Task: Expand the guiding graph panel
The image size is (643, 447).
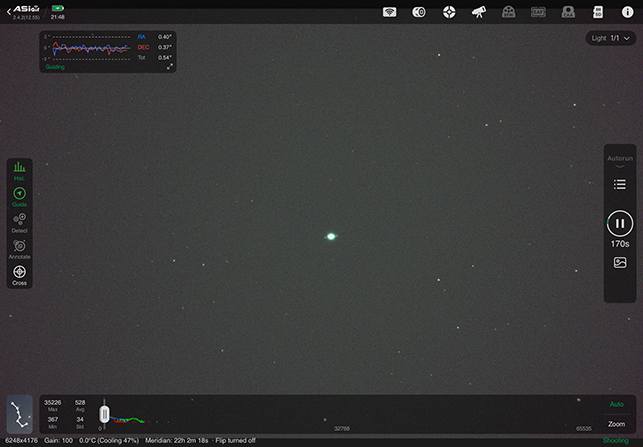Action: (x=169, y=67)
